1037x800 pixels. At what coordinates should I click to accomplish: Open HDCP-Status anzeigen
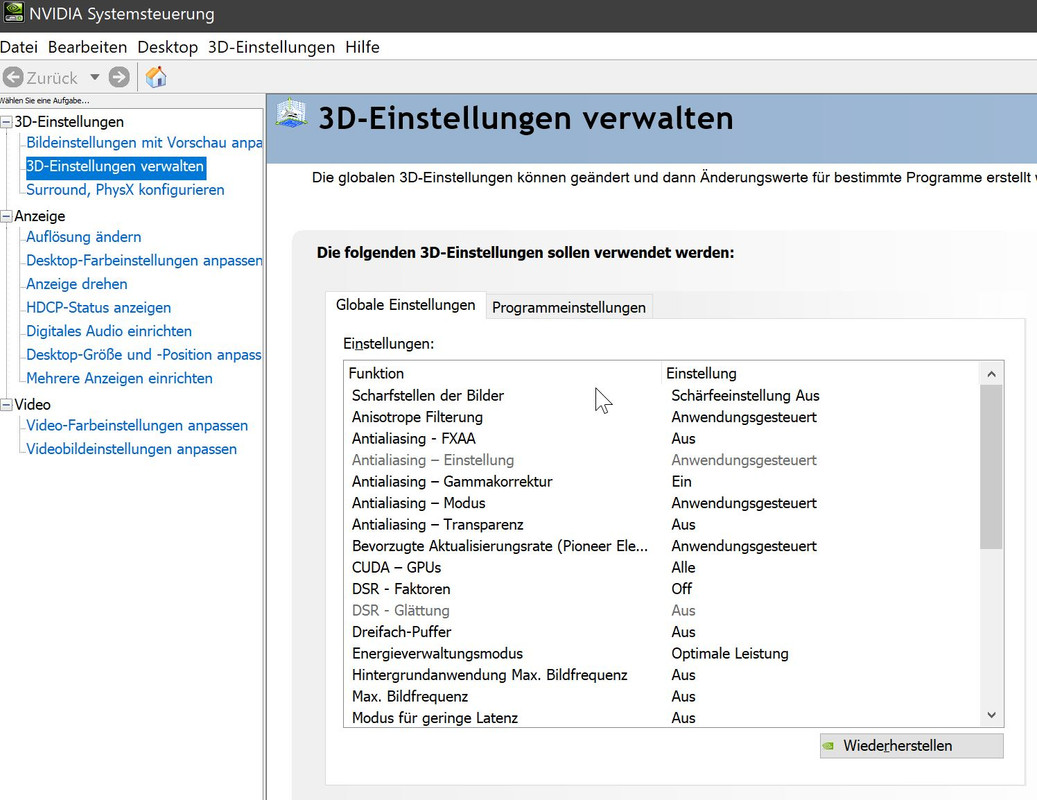[x=99, y=307]
